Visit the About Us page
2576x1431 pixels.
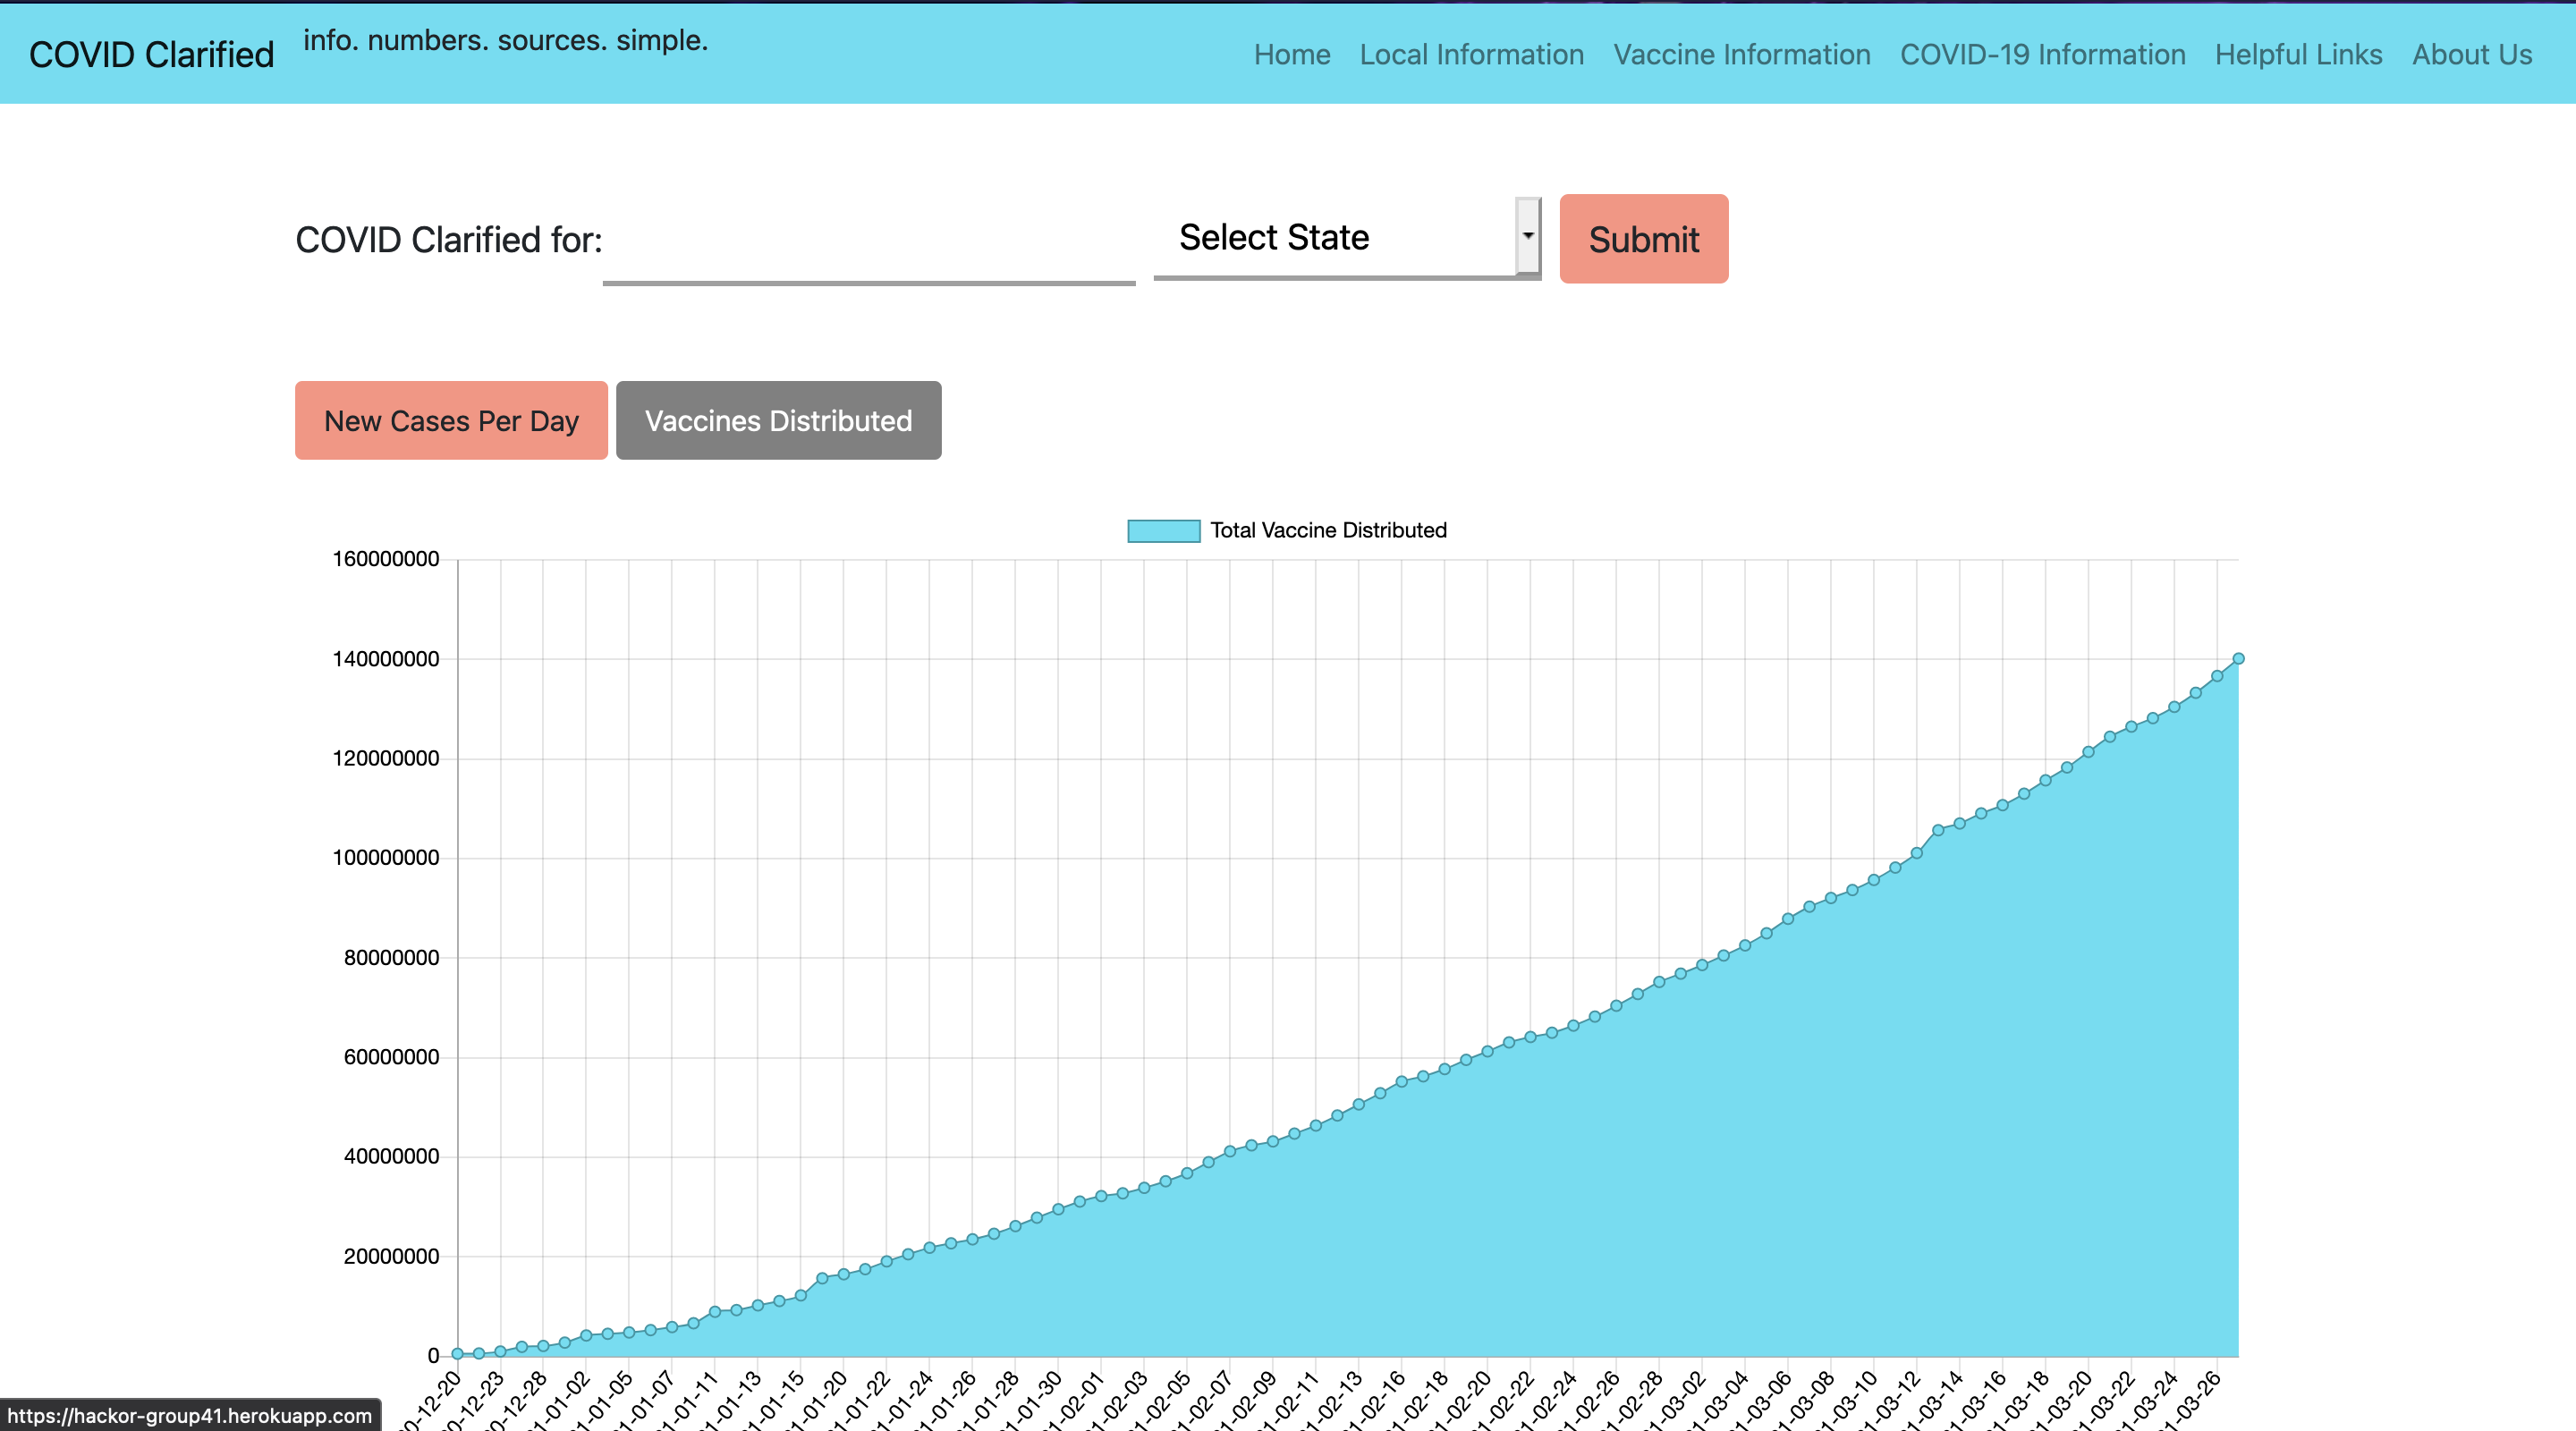tap(2471, 54)
